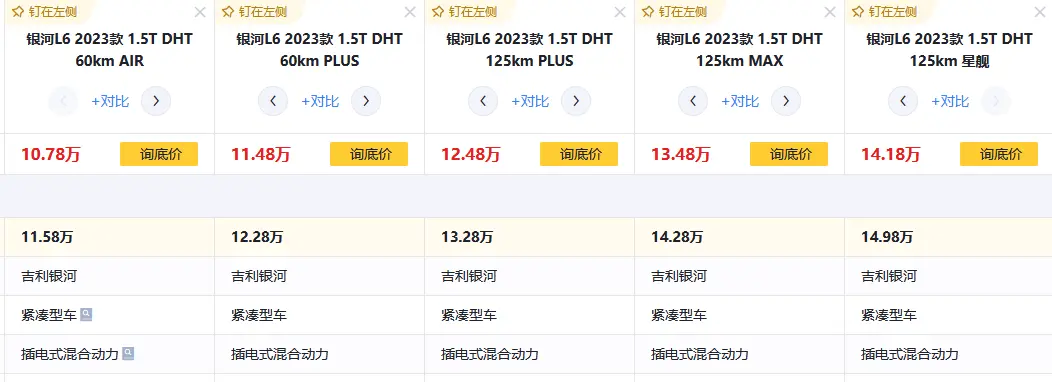Select the 11.48万 price

click(x=261, y=154)
